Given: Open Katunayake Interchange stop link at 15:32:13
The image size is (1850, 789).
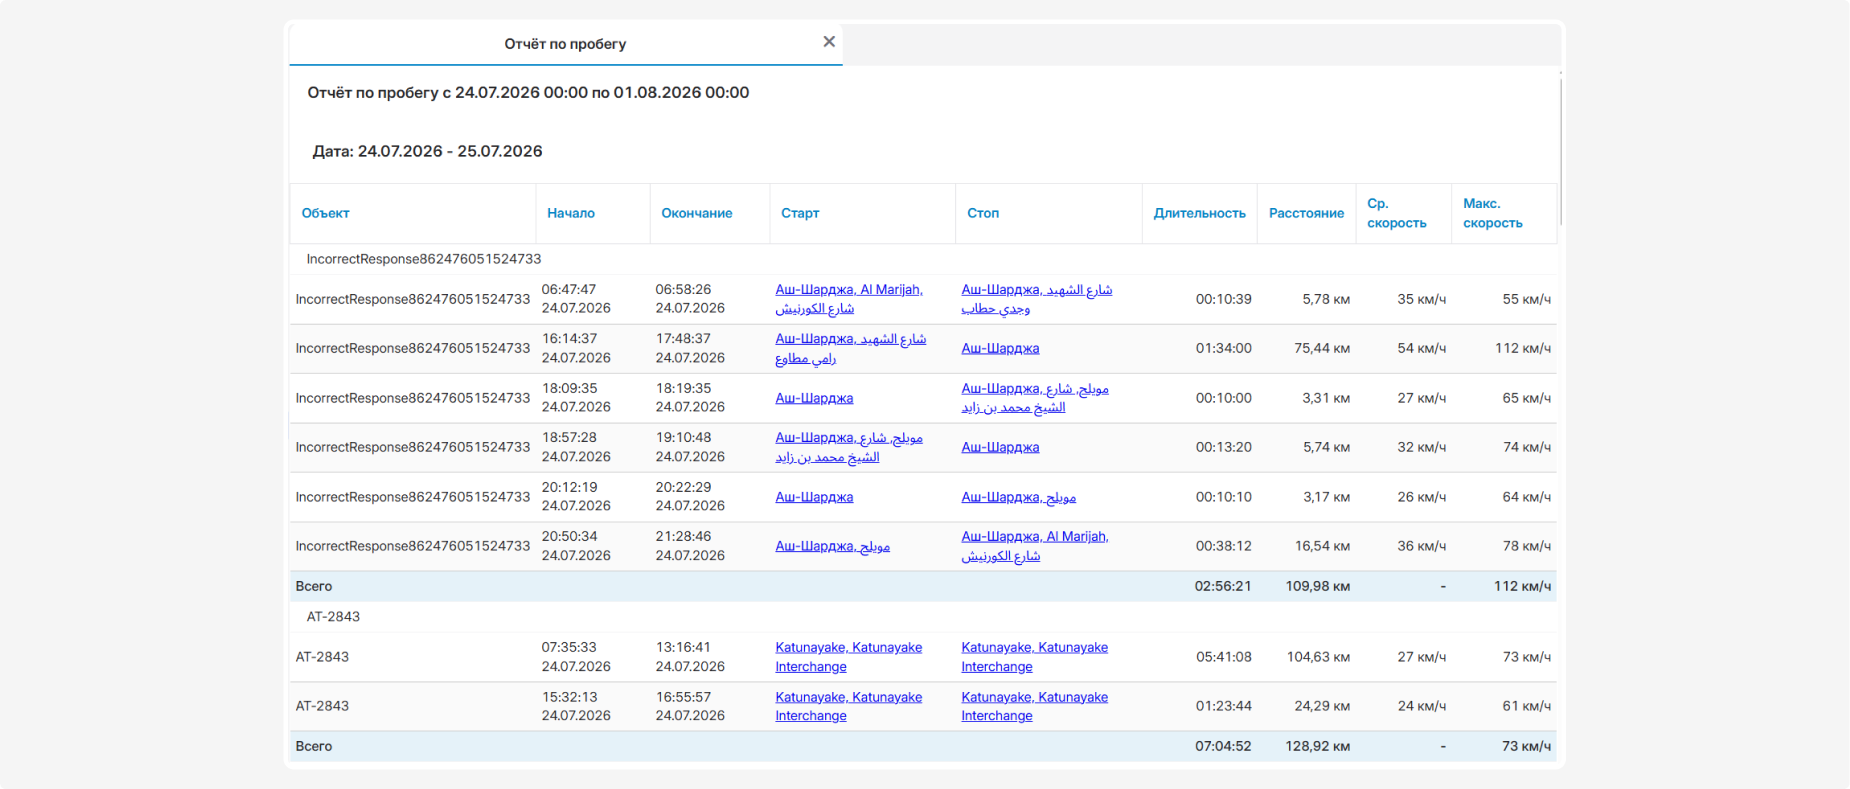Looking at the screenshot, I should tap(1034, 706).
